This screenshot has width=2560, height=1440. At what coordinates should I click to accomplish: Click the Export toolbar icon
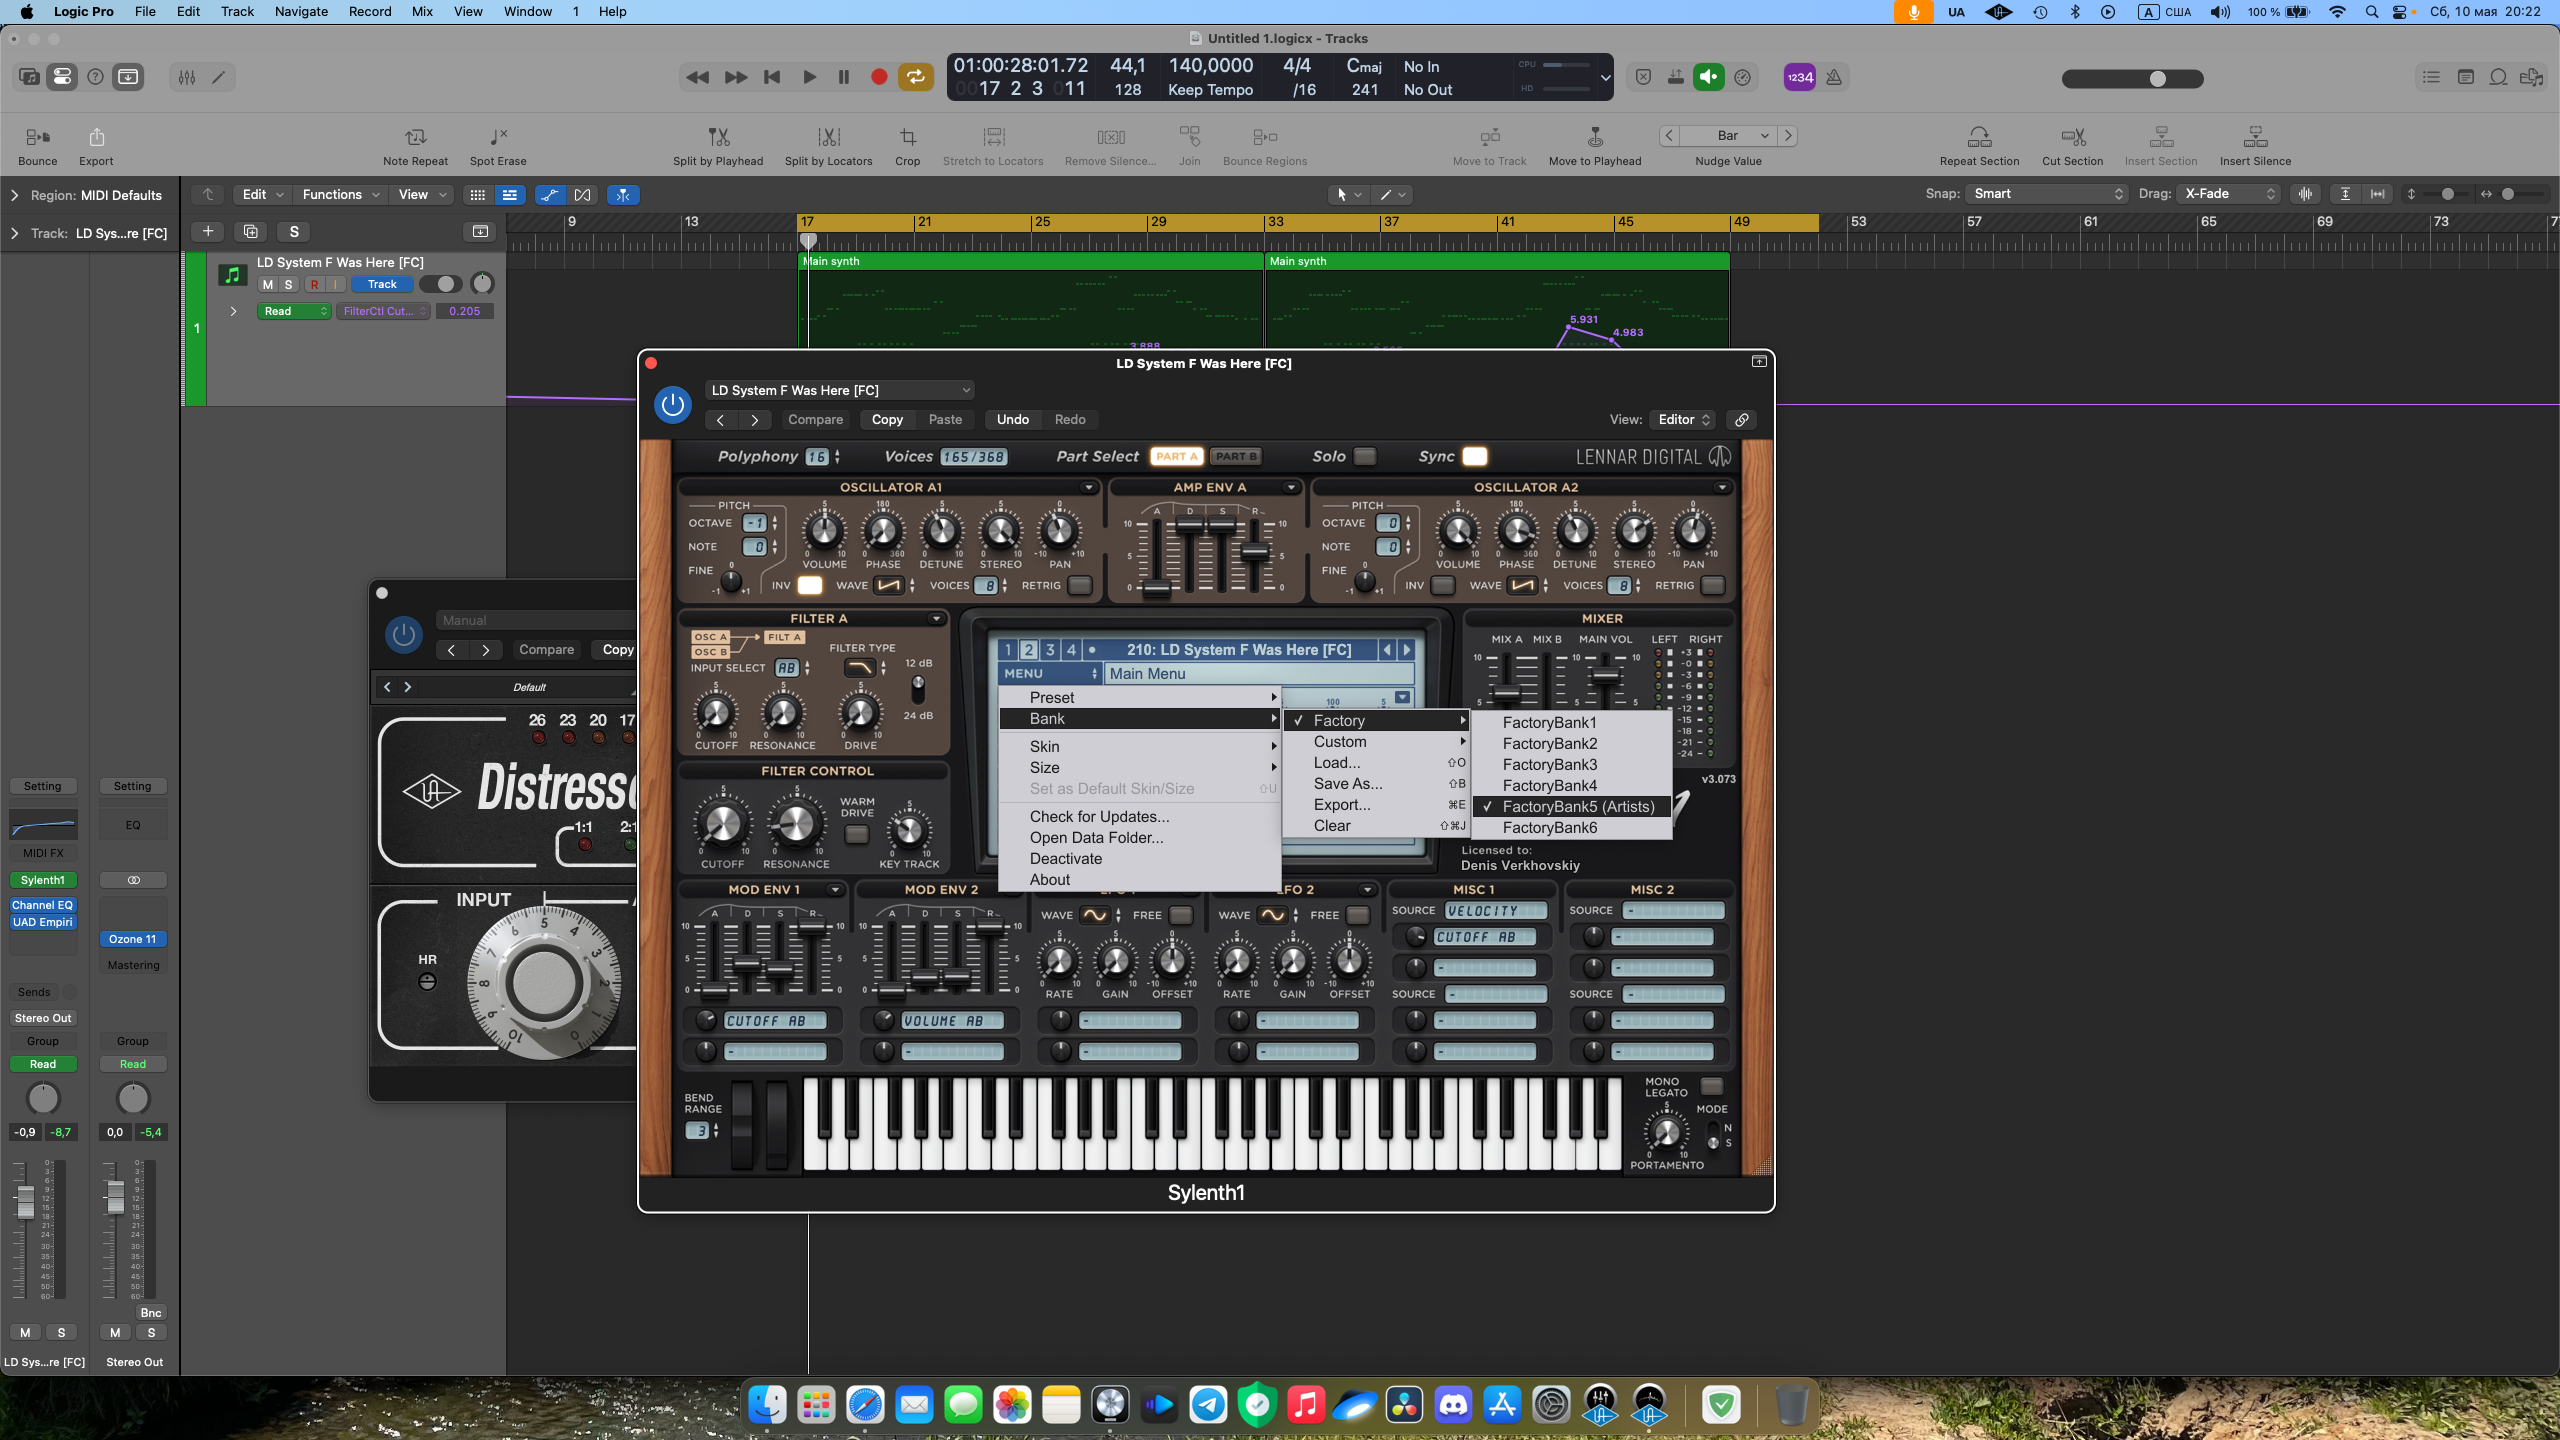tap(96, 137)
